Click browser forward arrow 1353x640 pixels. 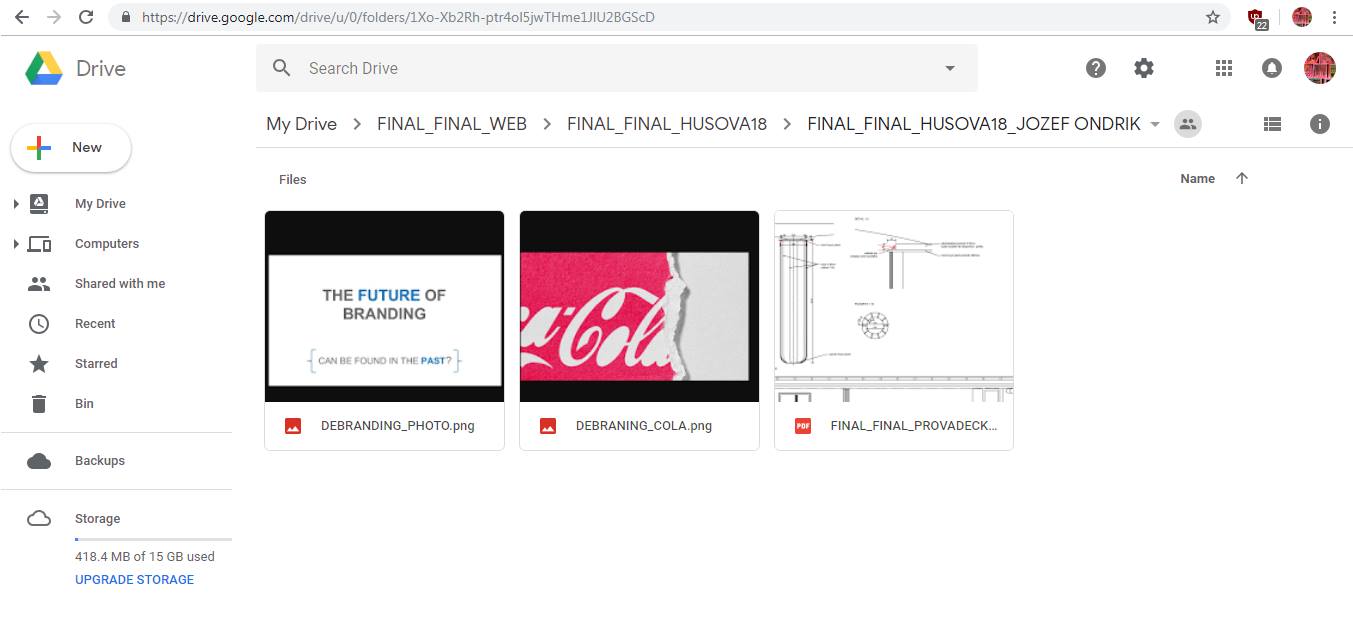(53, 17)
